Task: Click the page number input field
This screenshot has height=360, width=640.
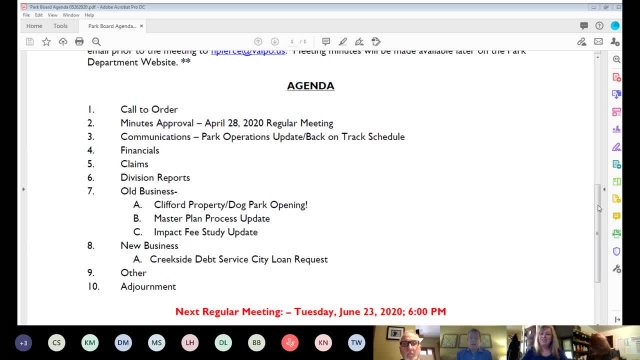Action: [x=292, y=42]
